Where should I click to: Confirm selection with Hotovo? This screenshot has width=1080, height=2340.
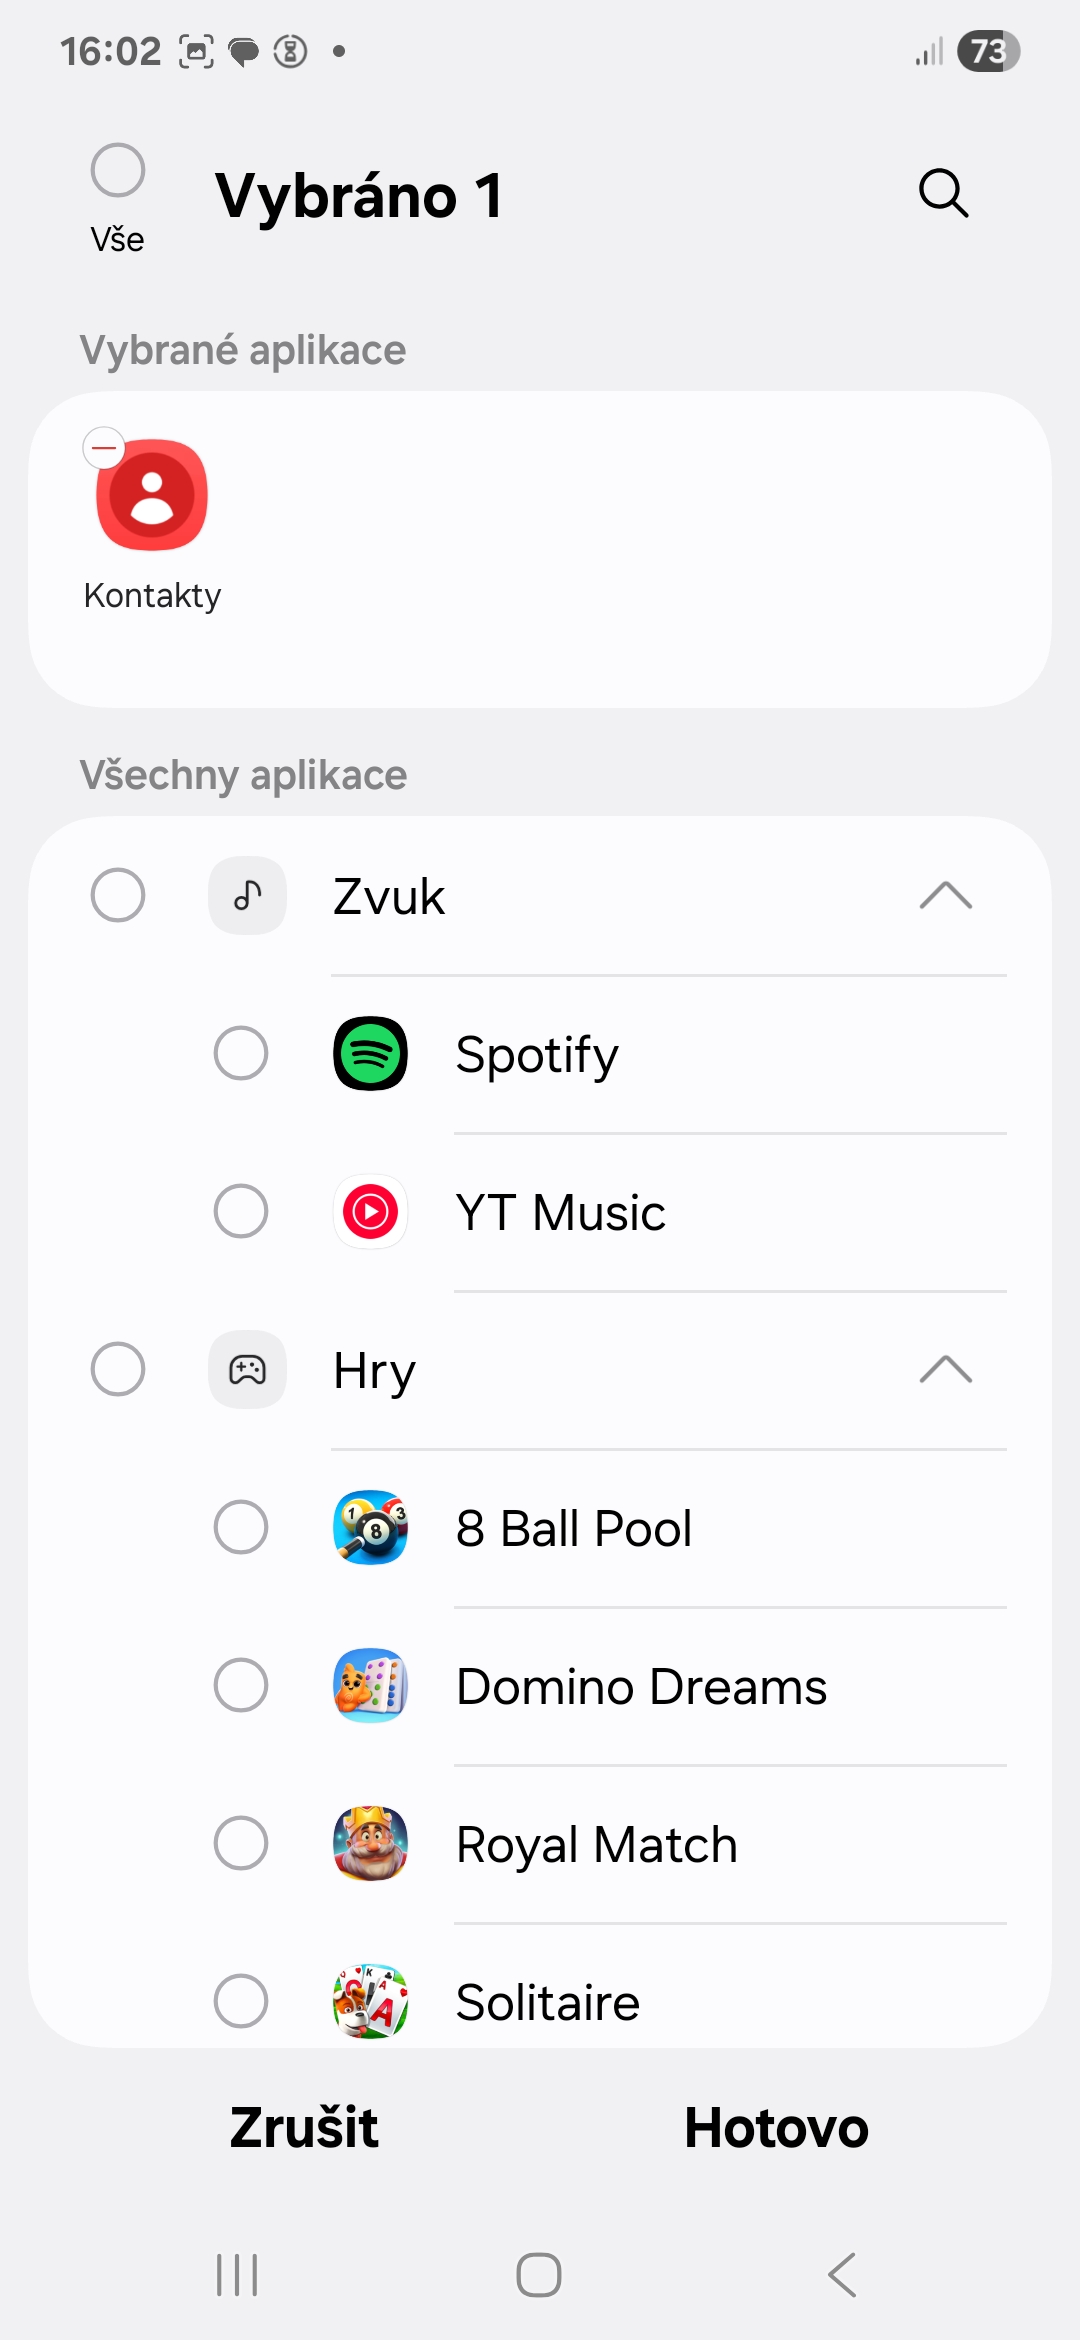pos(776,2128)
